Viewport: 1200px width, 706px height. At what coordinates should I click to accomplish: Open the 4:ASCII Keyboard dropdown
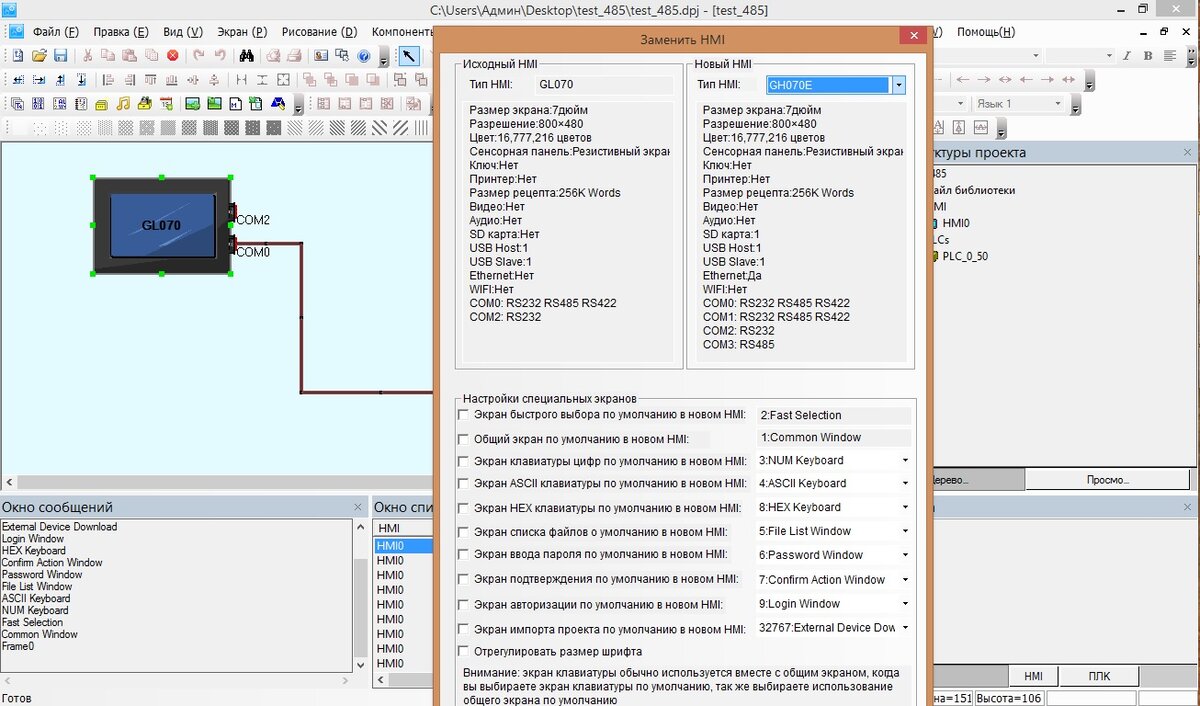point(905,484)
